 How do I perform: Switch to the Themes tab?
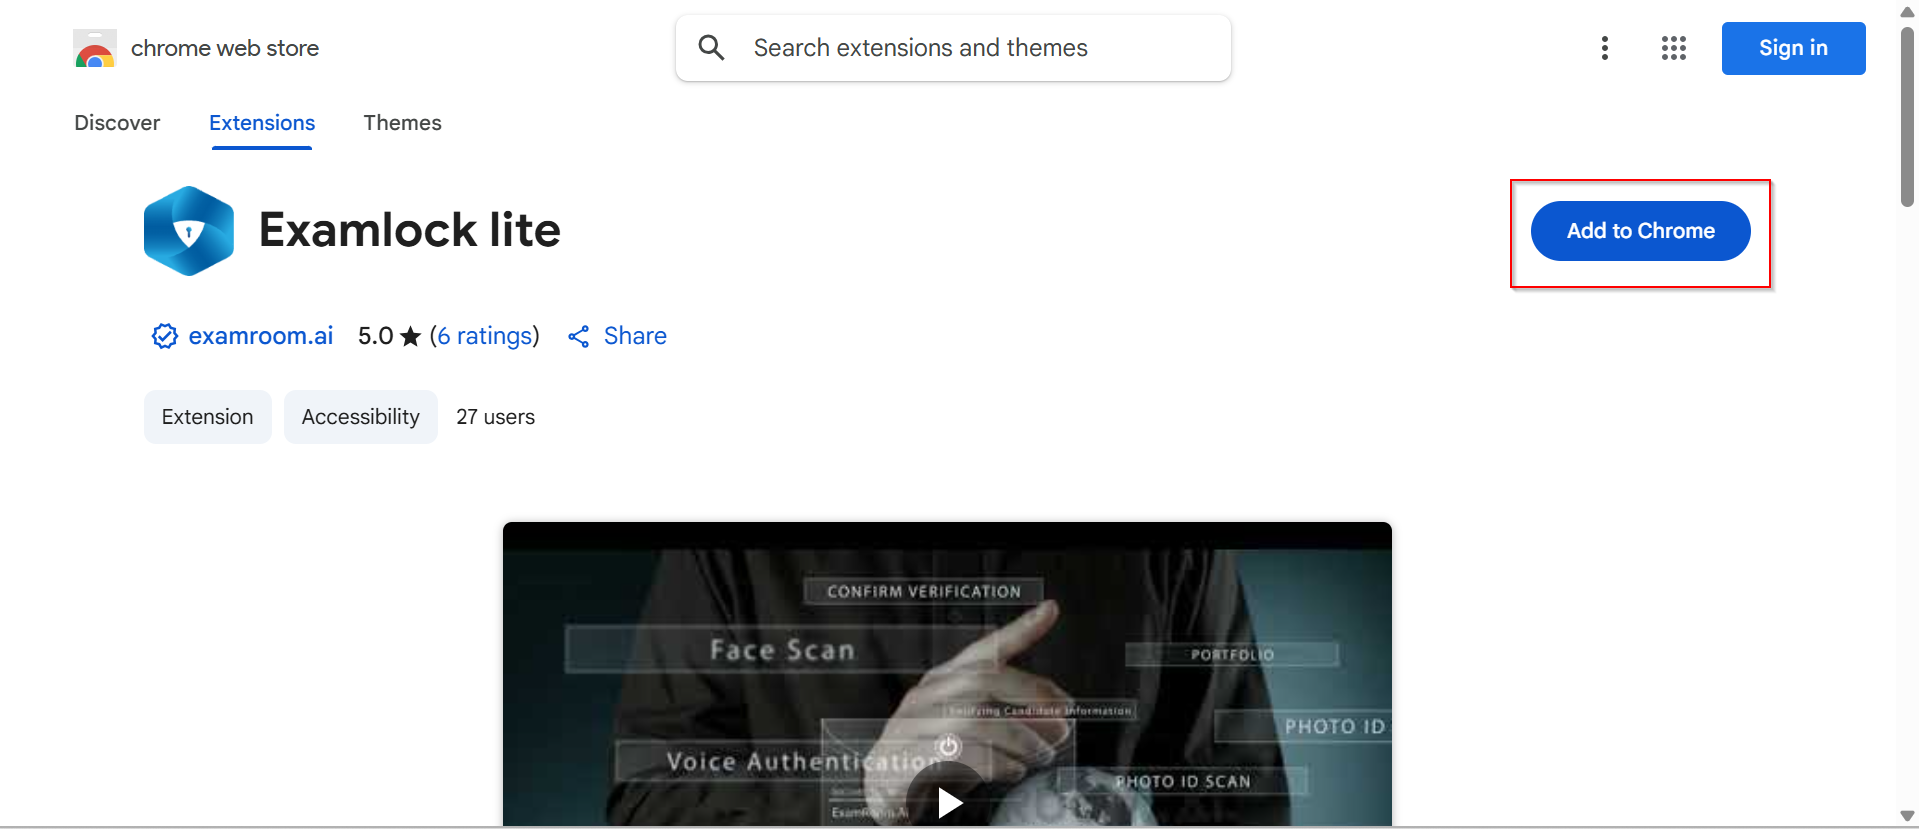(402, 123)
